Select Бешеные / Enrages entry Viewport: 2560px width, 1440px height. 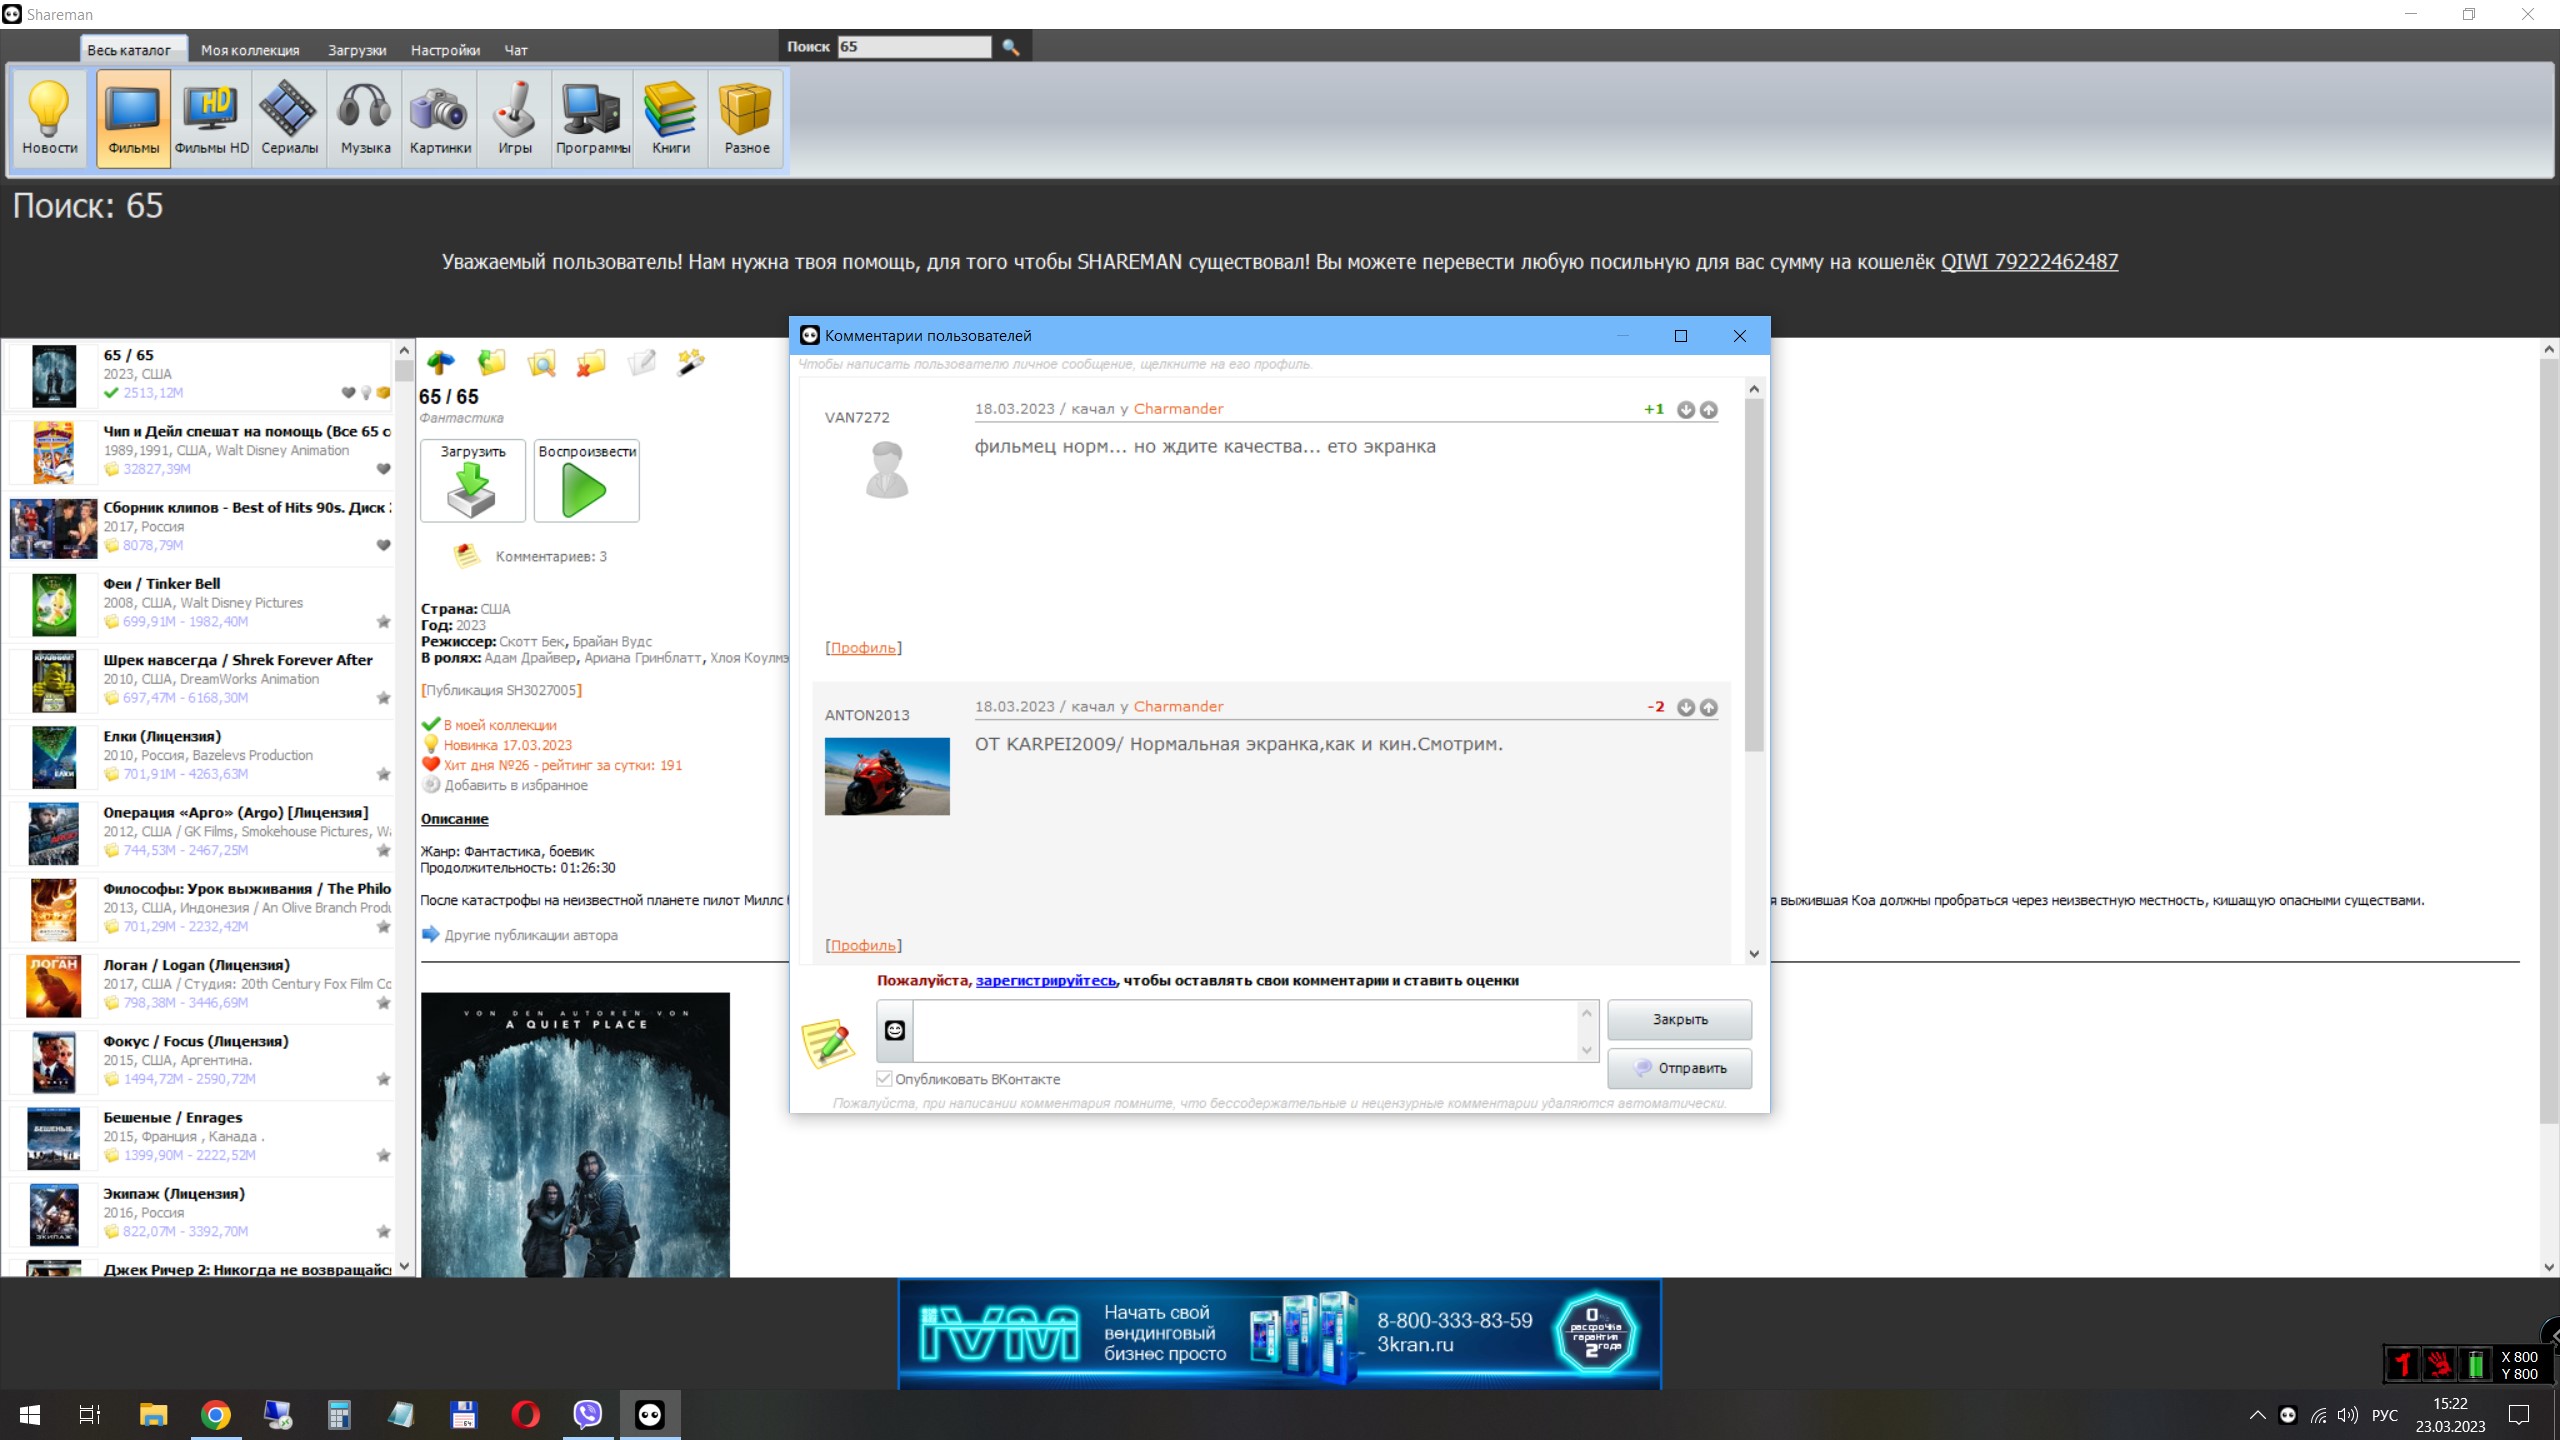point(200,1138)
